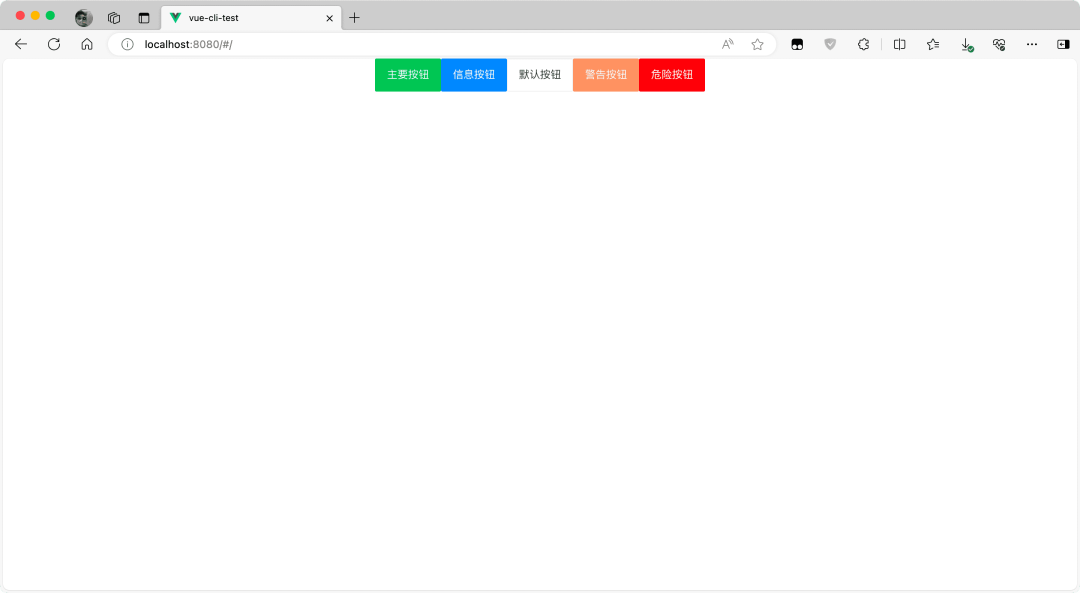Open the home page icon
Image resolution: width=1080 pixels, height=593 pixels.
tap(87, 44)
